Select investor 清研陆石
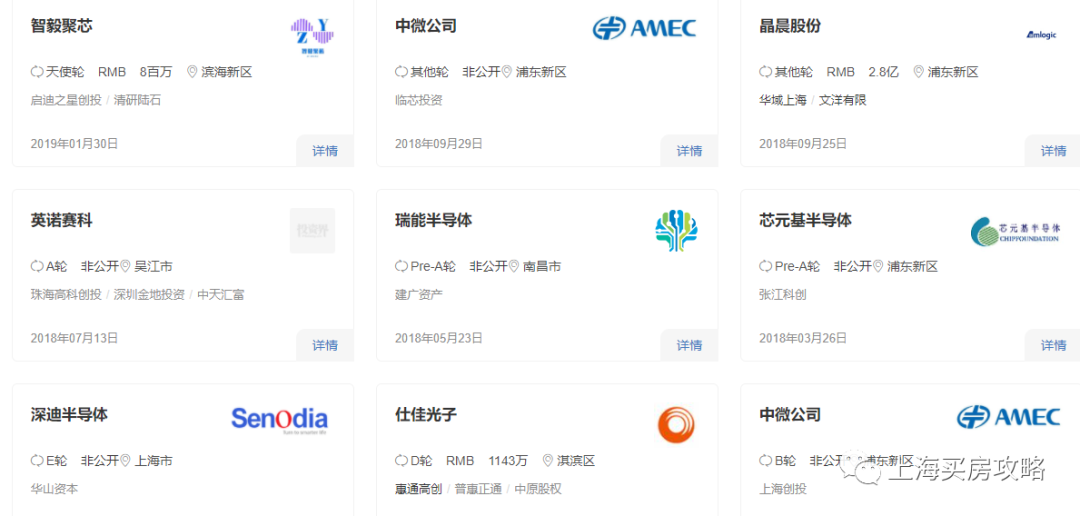This screenshot has width=1080, height=516. [x=137, y=101]
